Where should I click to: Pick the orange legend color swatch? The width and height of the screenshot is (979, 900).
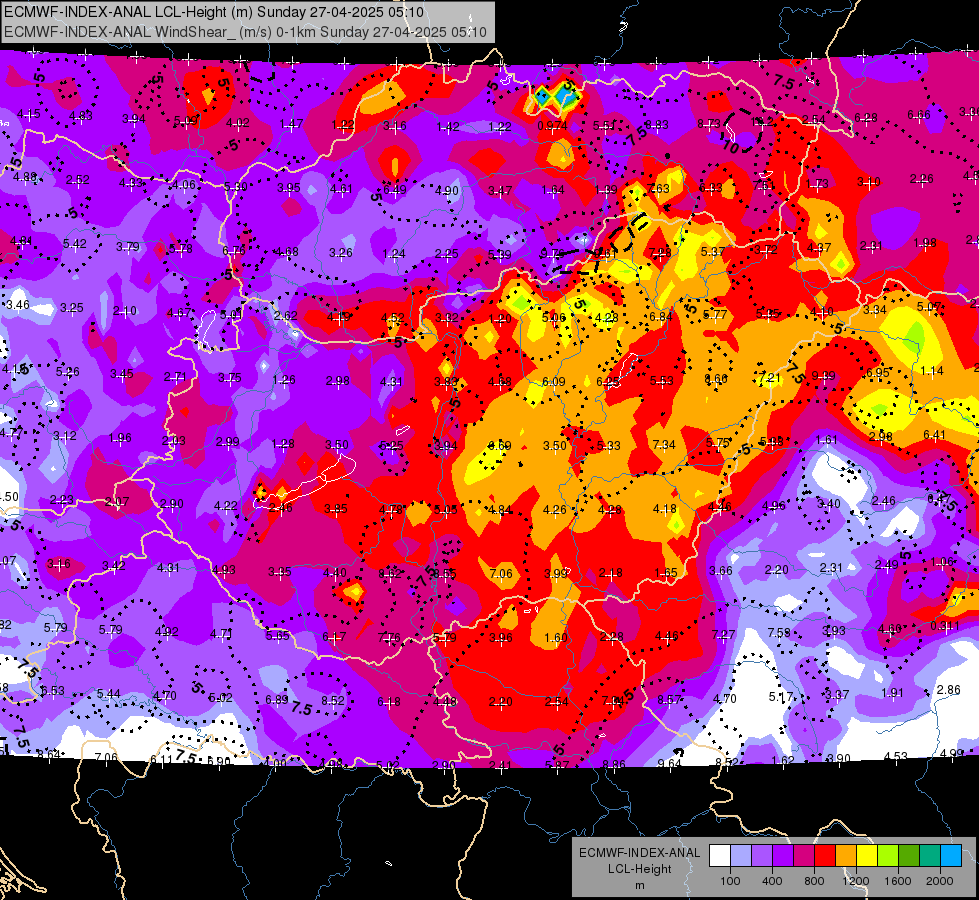(x=846, y=856)
